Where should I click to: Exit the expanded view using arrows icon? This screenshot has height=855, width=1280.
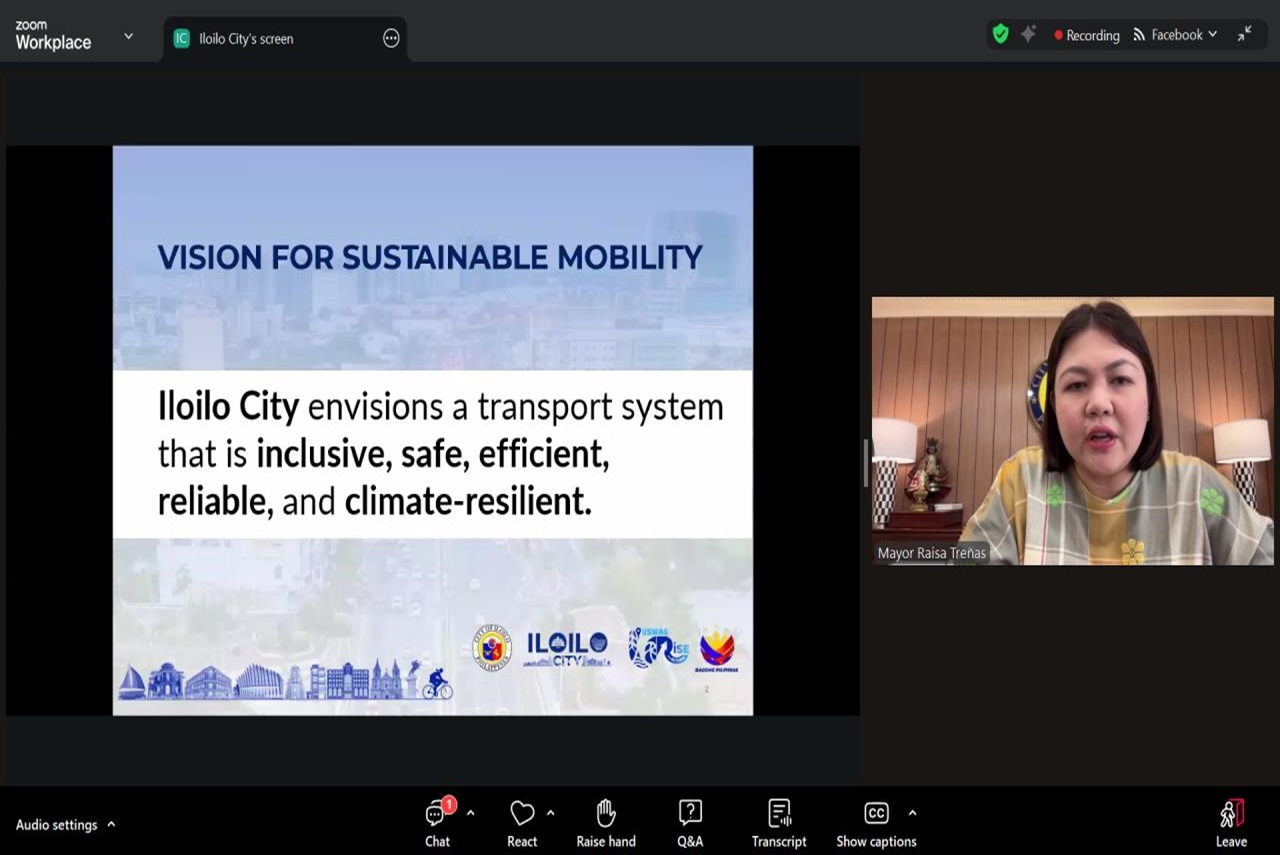(1244, 34)
